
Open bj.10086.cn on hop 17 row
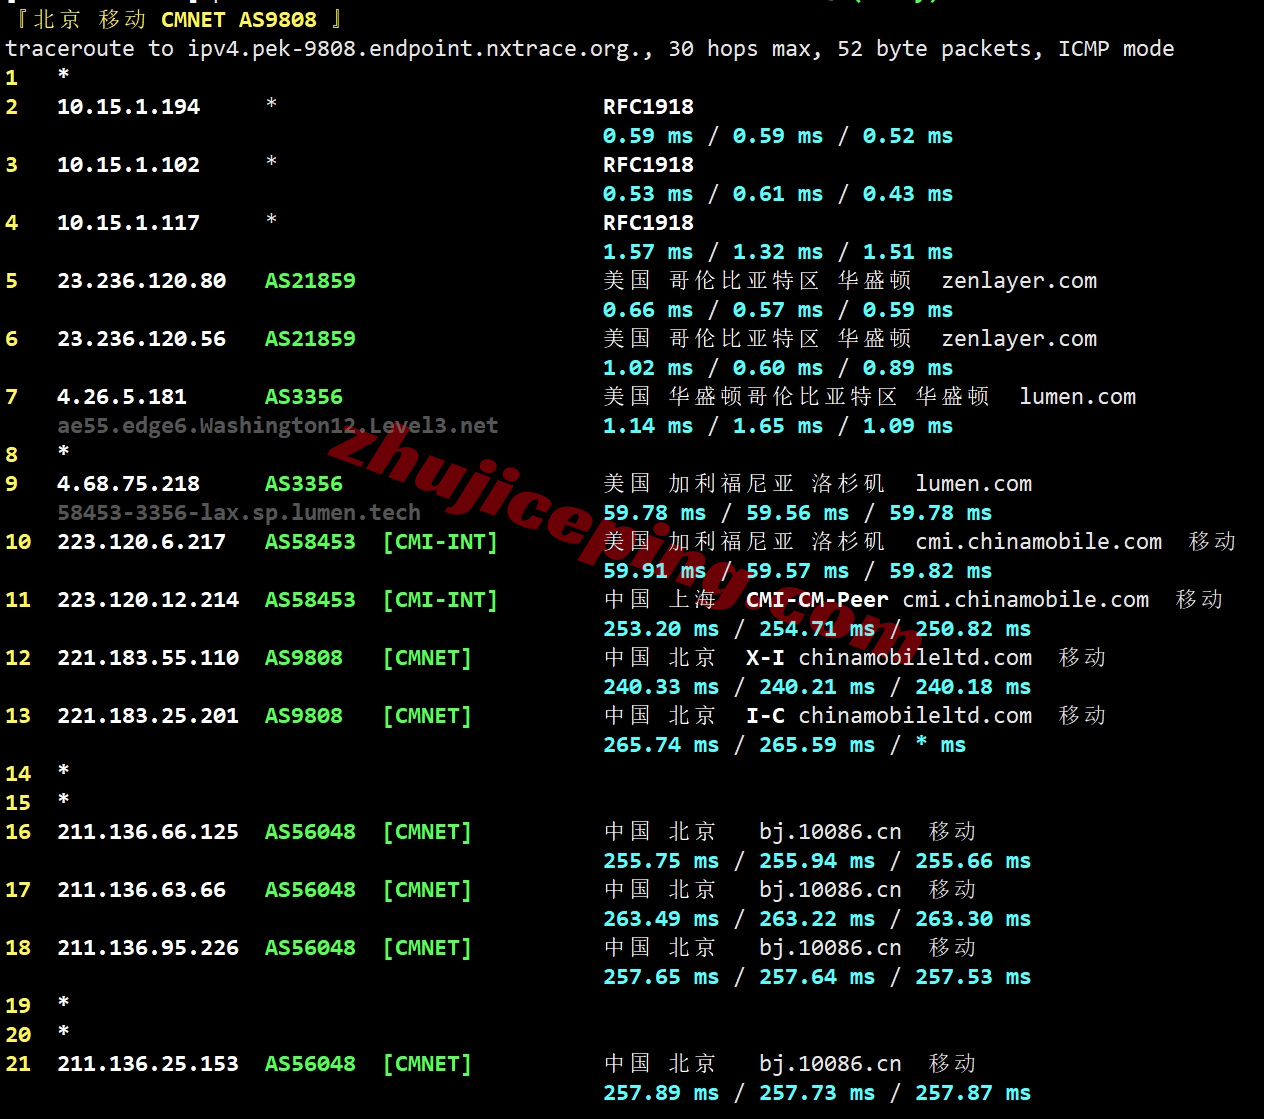click(829, 890)
